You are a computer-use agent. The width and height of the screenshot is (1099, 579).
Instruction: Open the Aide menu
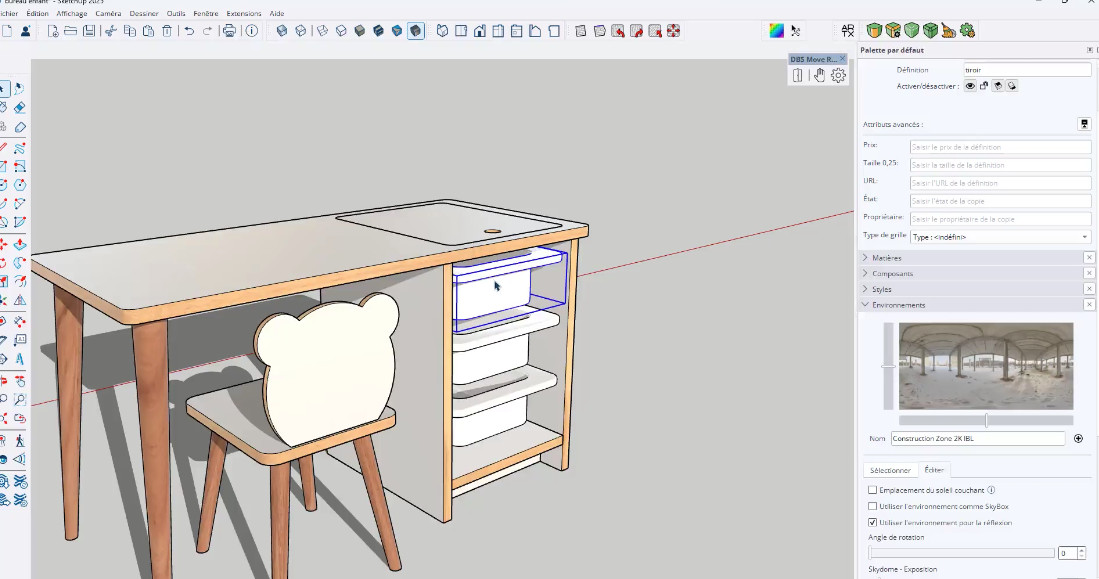[277, 13]
